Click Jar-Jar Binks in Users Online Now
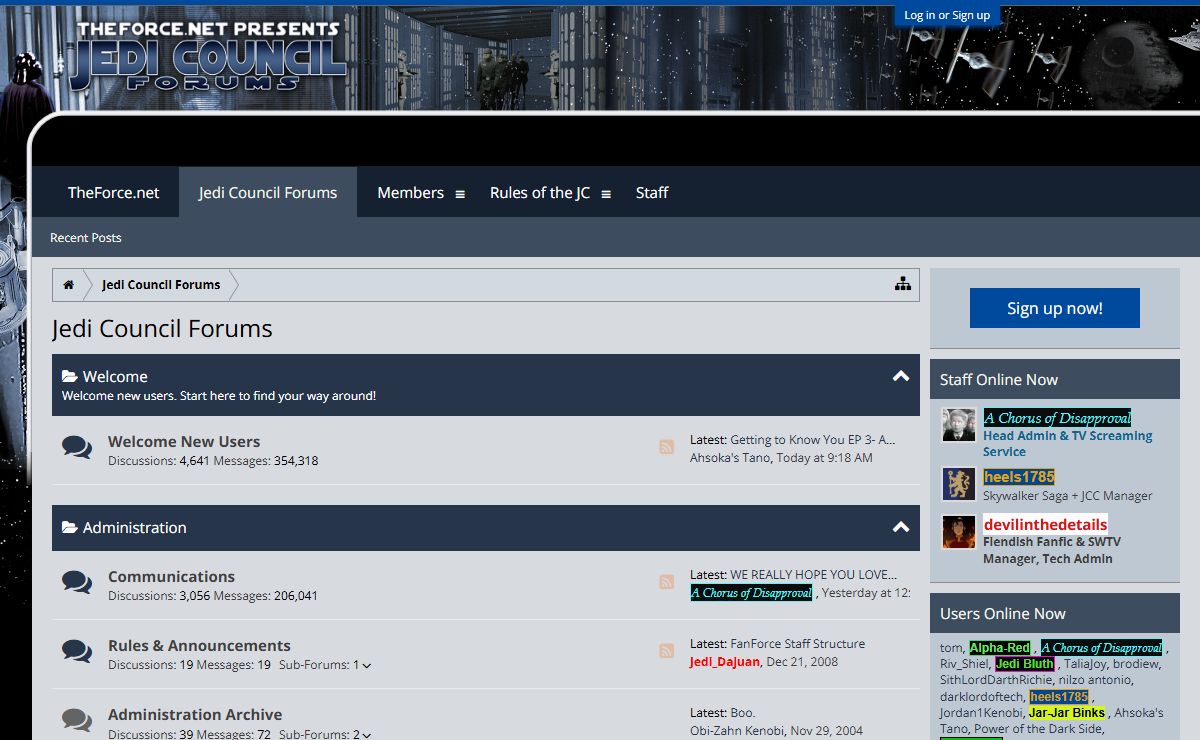The width and height of the screenshot is (1200, 740). 1067,712
